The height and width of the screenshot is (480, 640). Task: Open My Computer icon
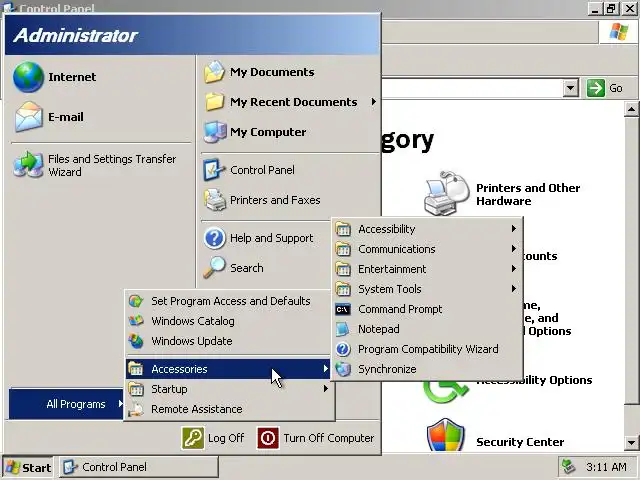click(215, 132)
